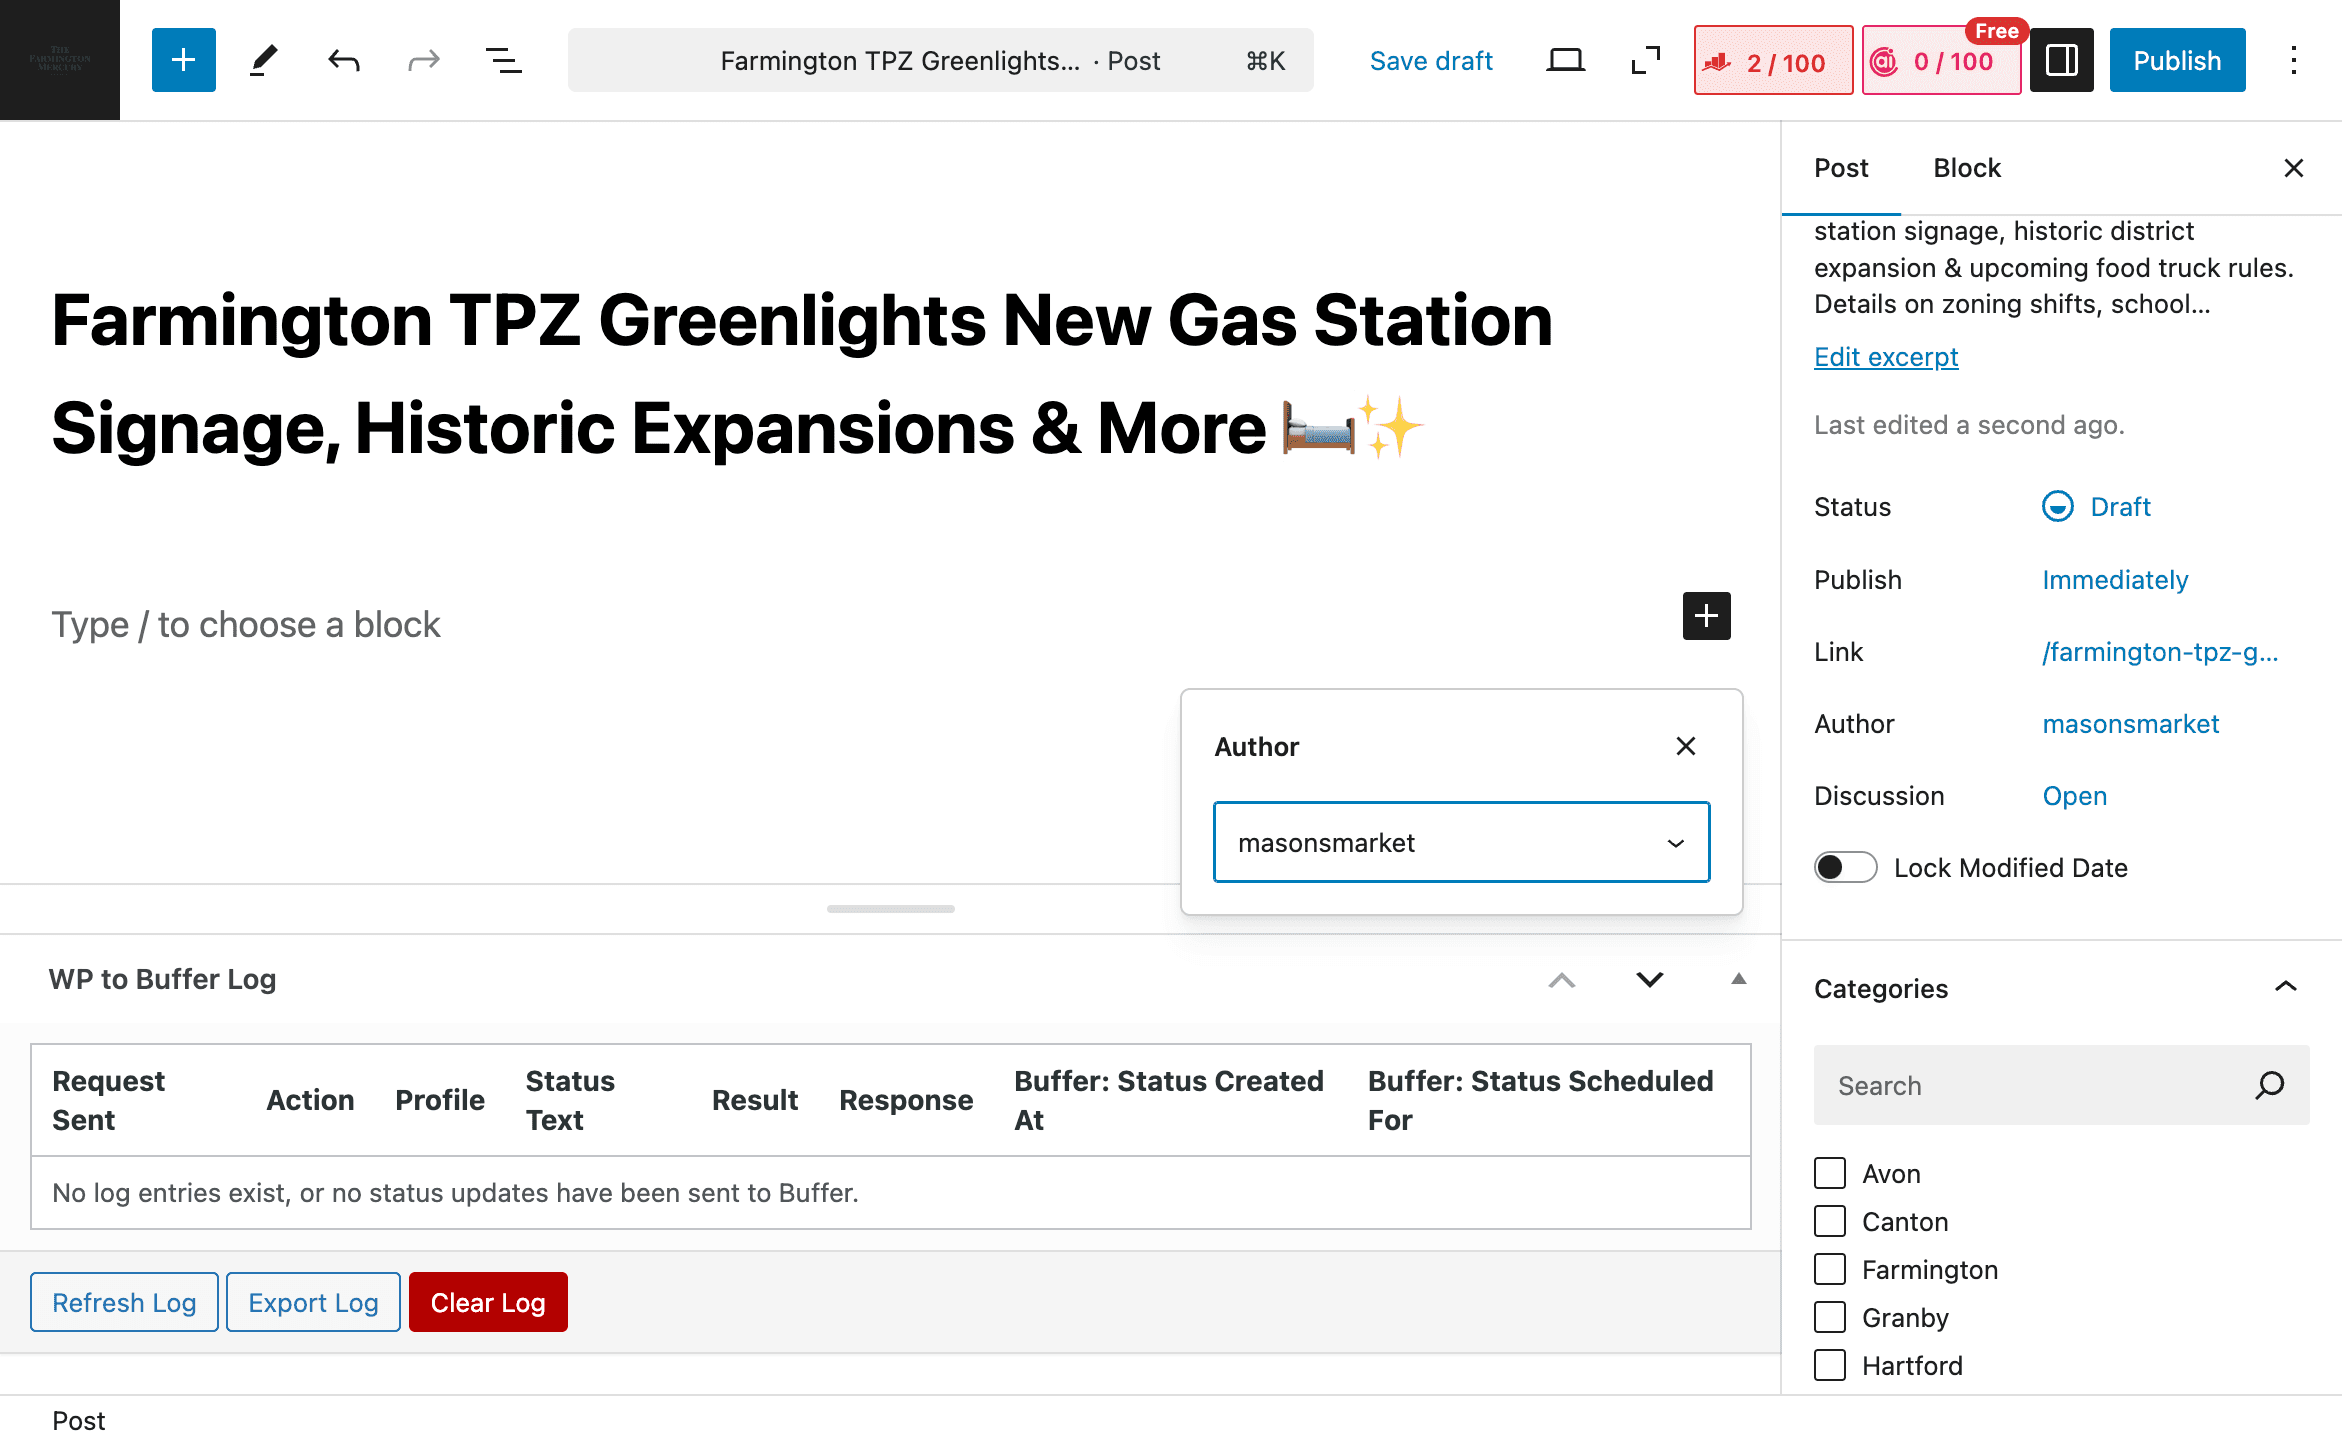Screen dimensions: 2342x1444
Task: Click the Categories search magnifier icon
Action: coord(2270,1085)
